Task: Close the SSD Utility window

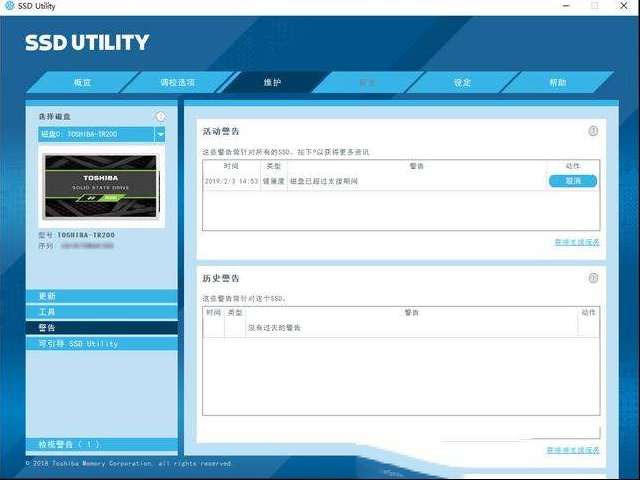Action: point(624,6)
